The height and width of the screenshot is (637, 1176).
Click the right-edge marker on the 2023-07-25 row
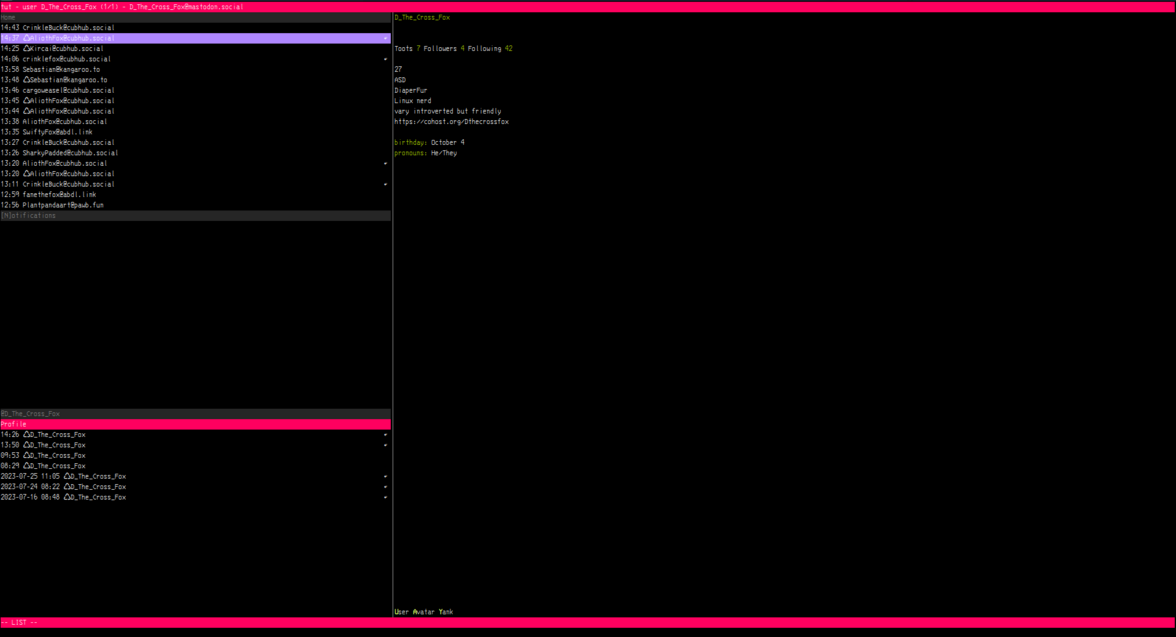(386, 476)
